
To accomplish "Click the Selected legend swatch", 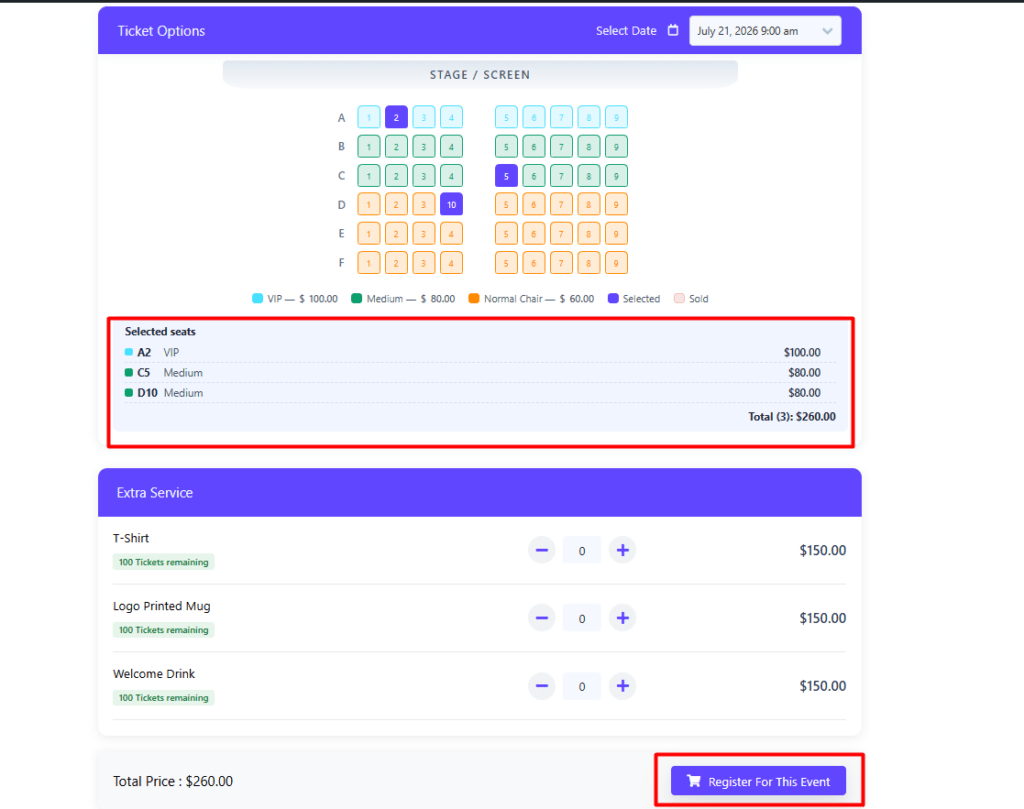I will tap(613, 298).
